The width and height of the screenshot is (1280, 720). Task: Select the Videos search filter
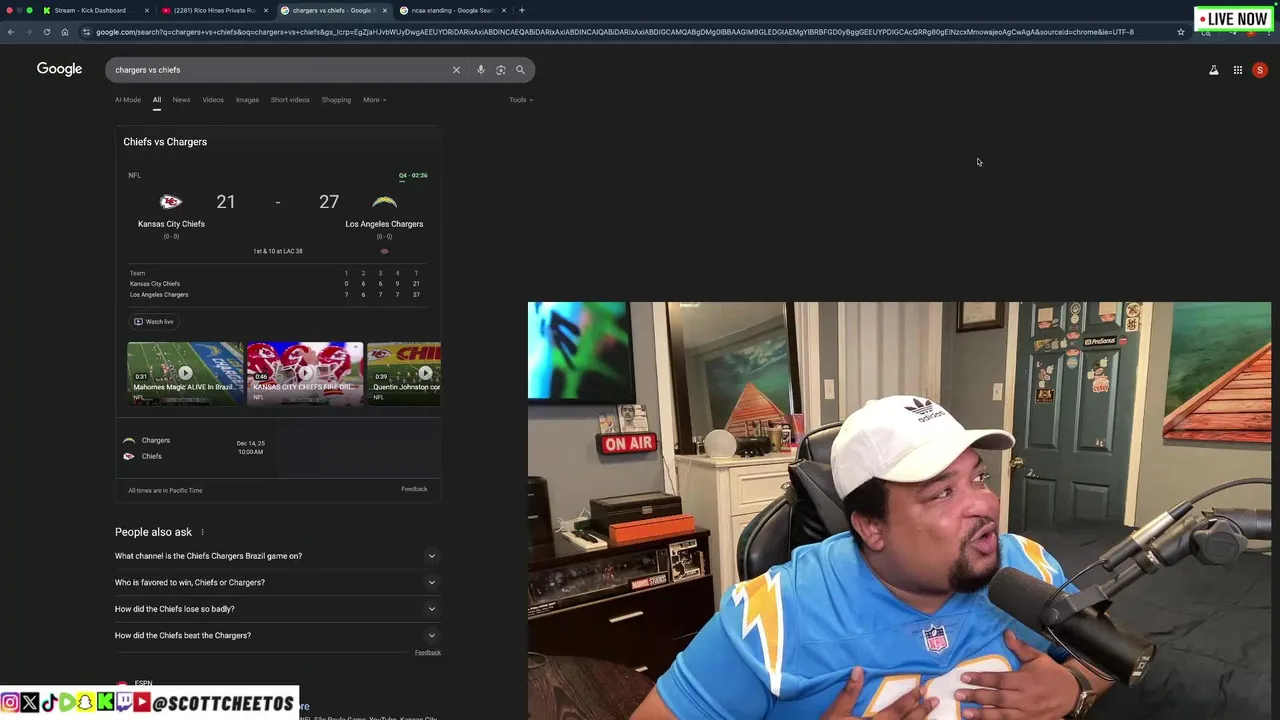tap(213, 100)
